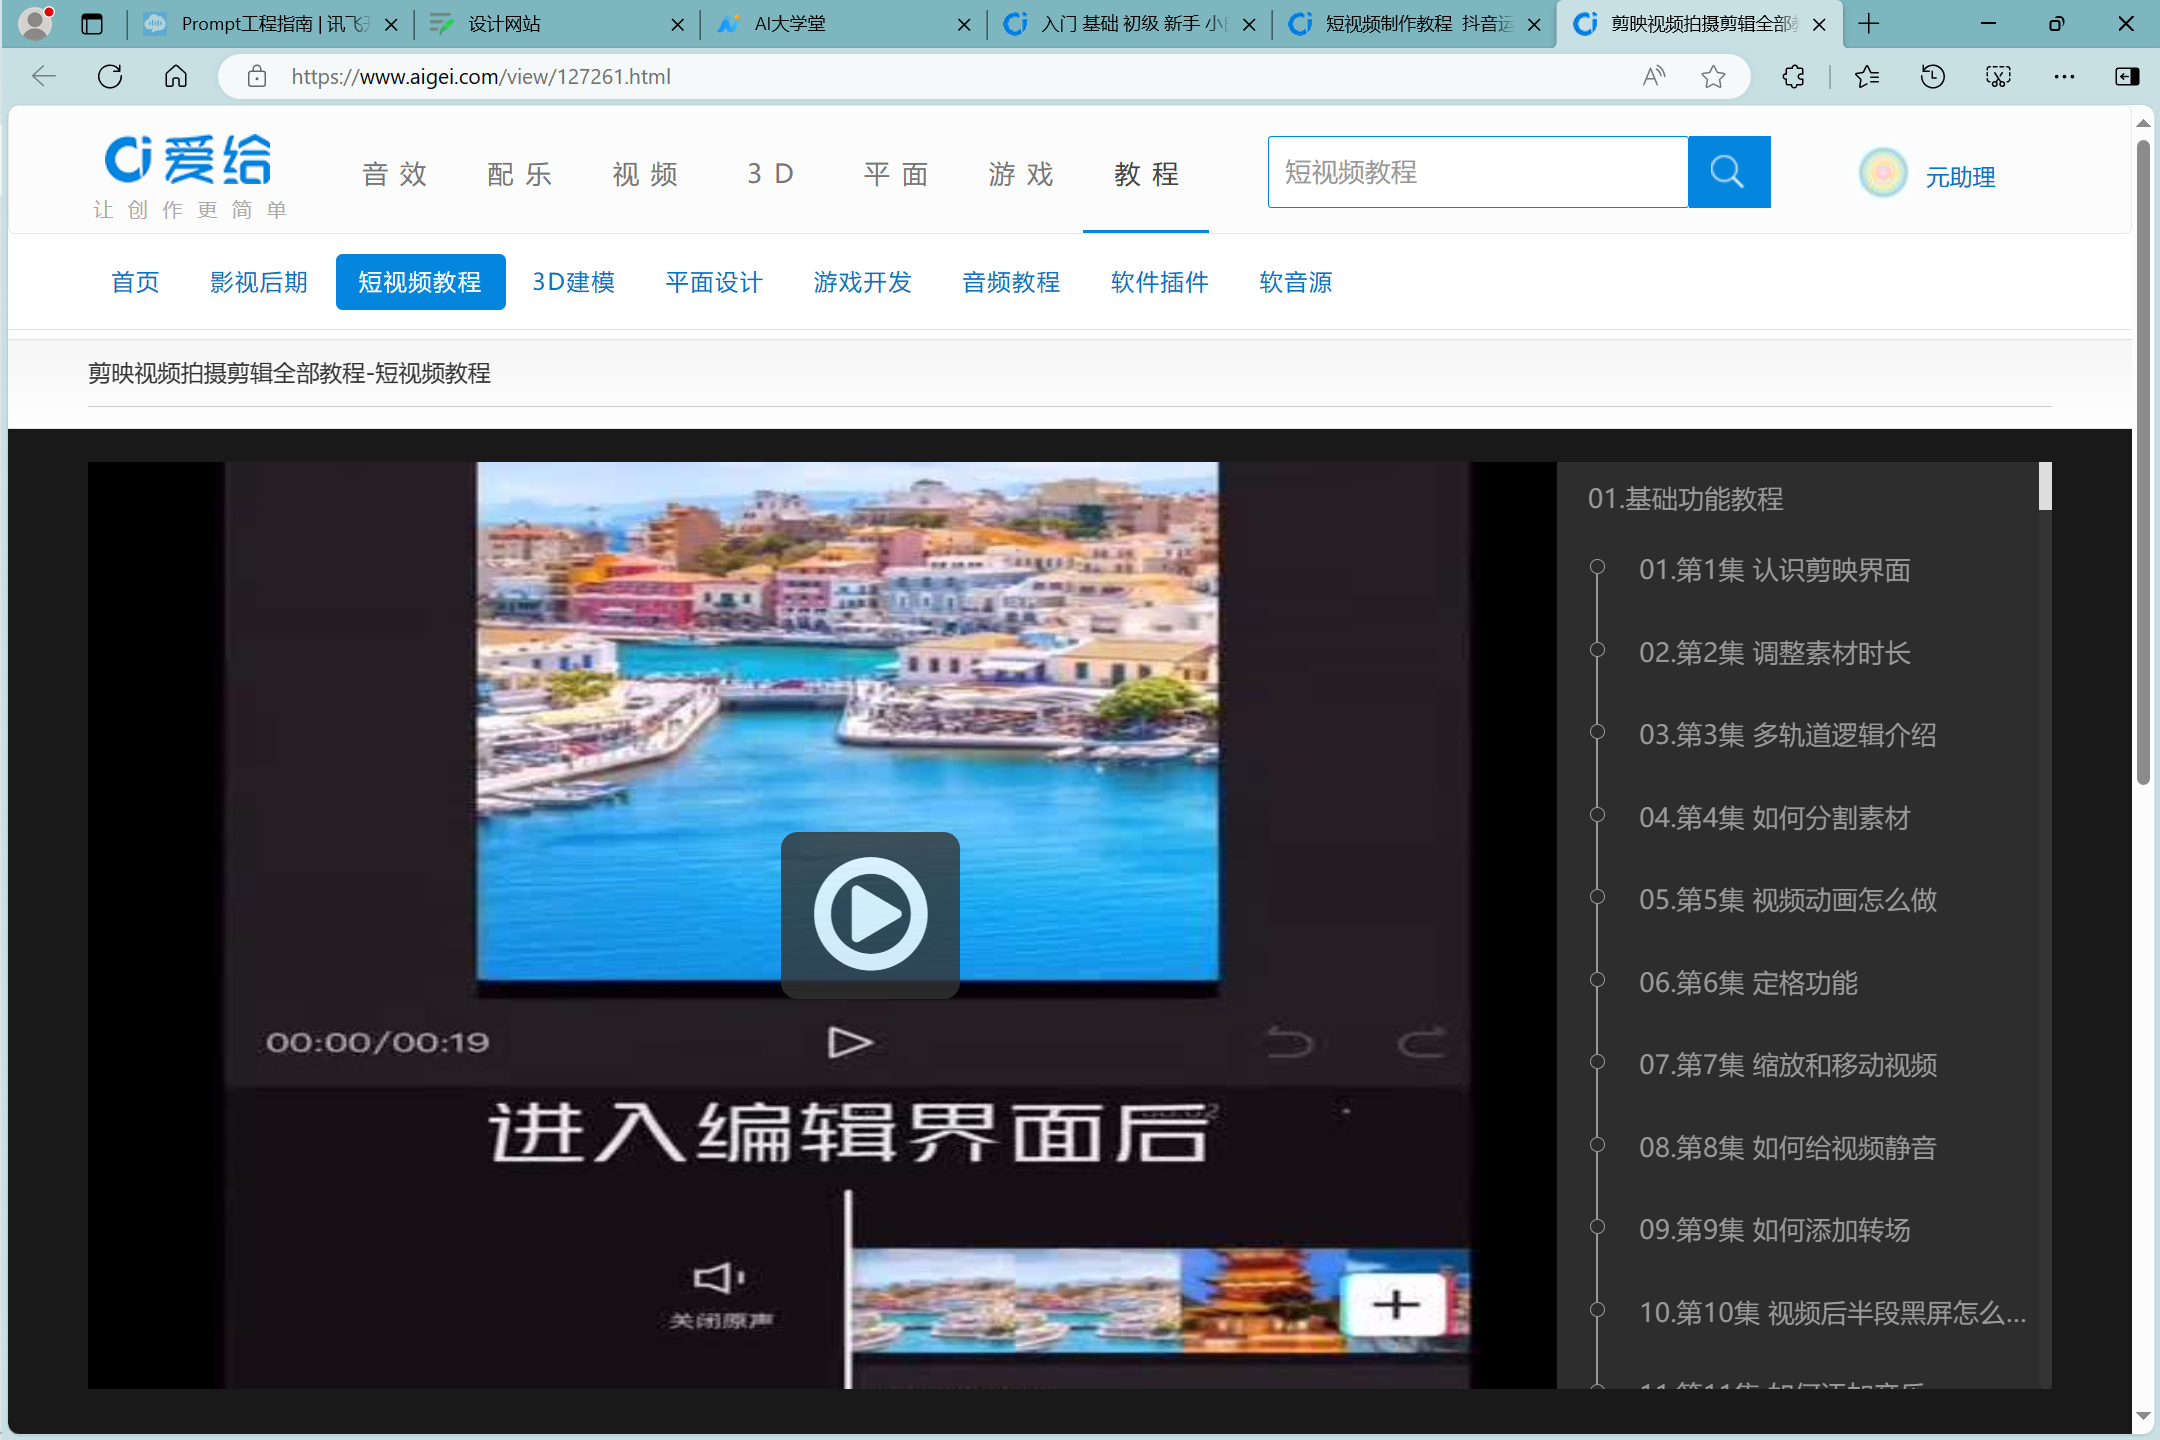Close the AI大学堂 tab

pos(964,25)
